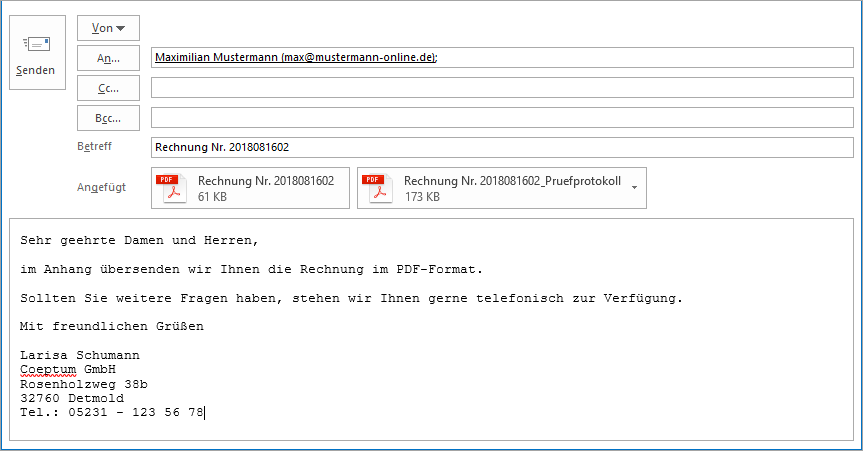Viewport: 863px width, 451px height.
Task: Click the Angefügt label
Action: (101, 187)
